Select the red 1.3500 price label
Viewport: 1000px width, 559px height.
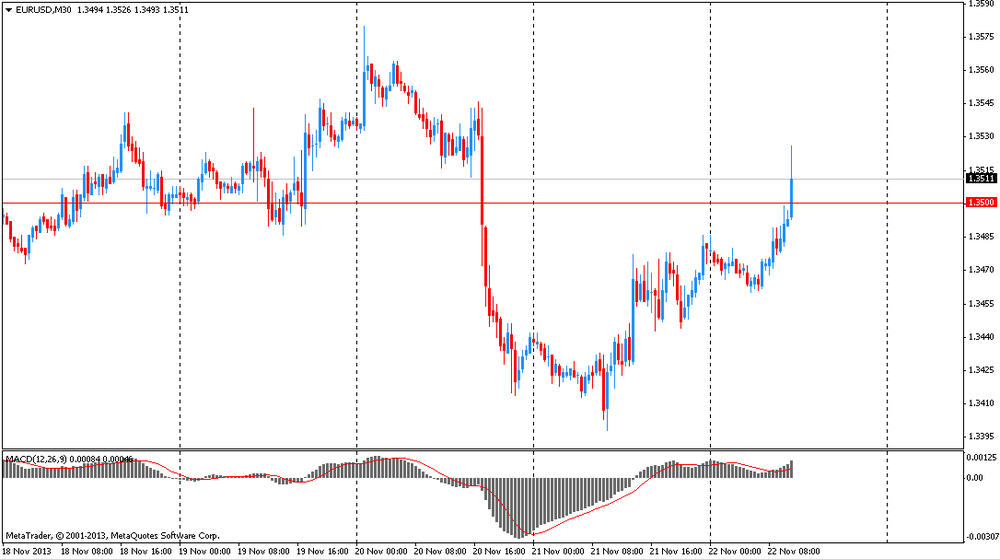click(x=979, y=203)
